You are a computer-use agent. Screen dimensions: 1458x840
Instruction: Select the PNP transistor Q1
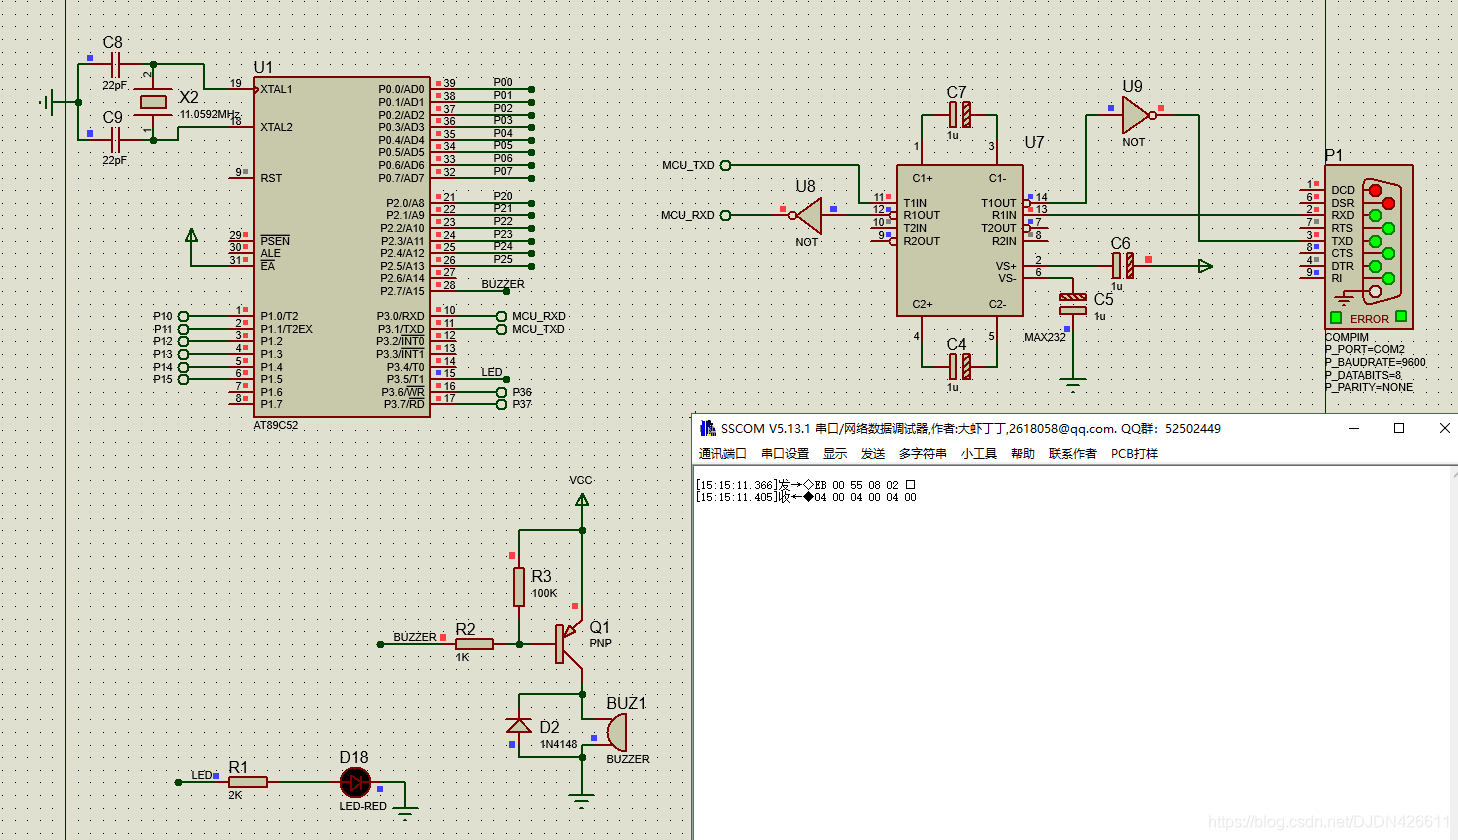pos(567,644)
